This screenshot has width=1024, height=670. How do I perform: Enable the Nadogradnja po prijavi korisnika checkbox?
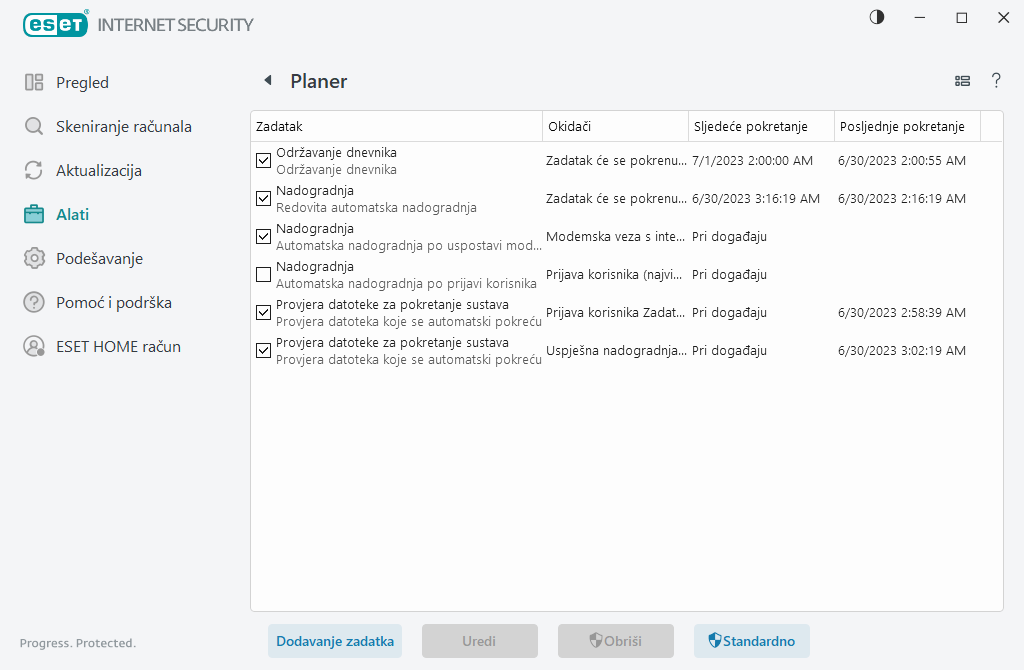pyautogui.click(x=264, y=274)
